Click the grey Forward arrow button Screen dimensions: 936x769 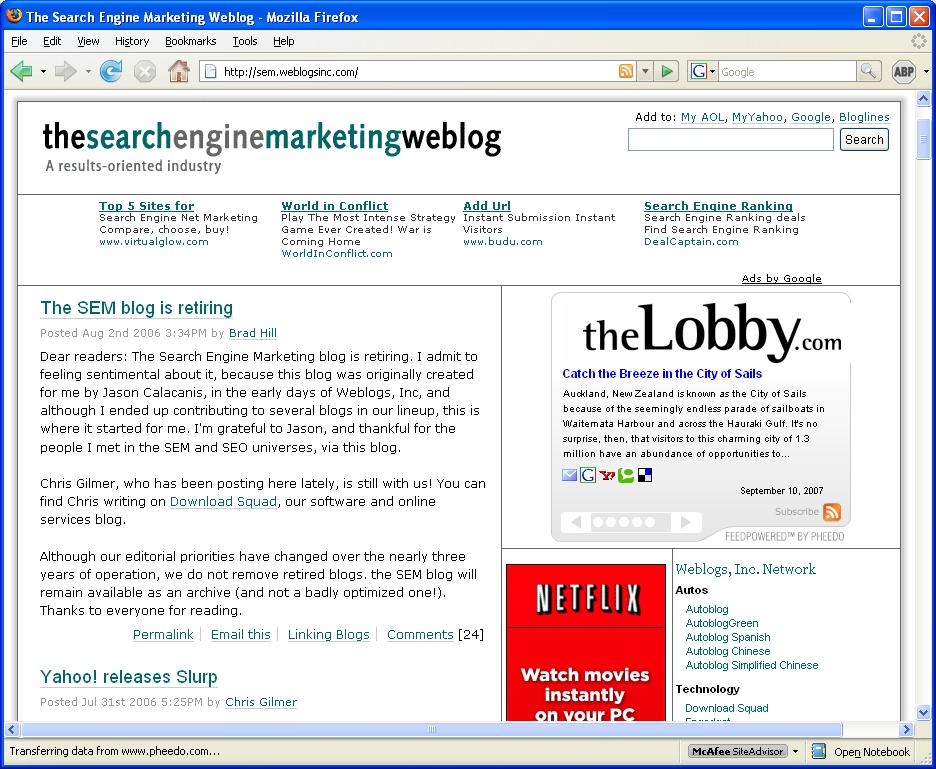(x=65, y=72)
